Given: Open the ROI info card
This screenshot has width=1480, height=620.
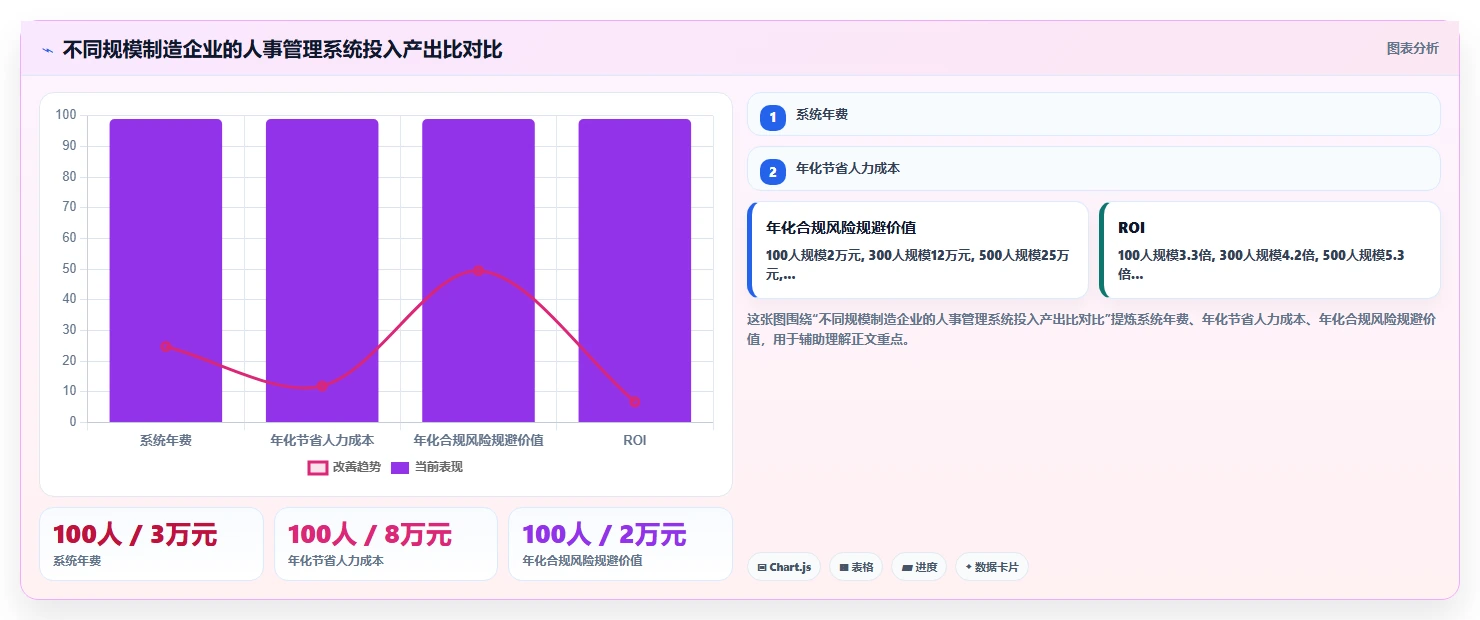Looking at the screenshot, I should [1270, 250].
